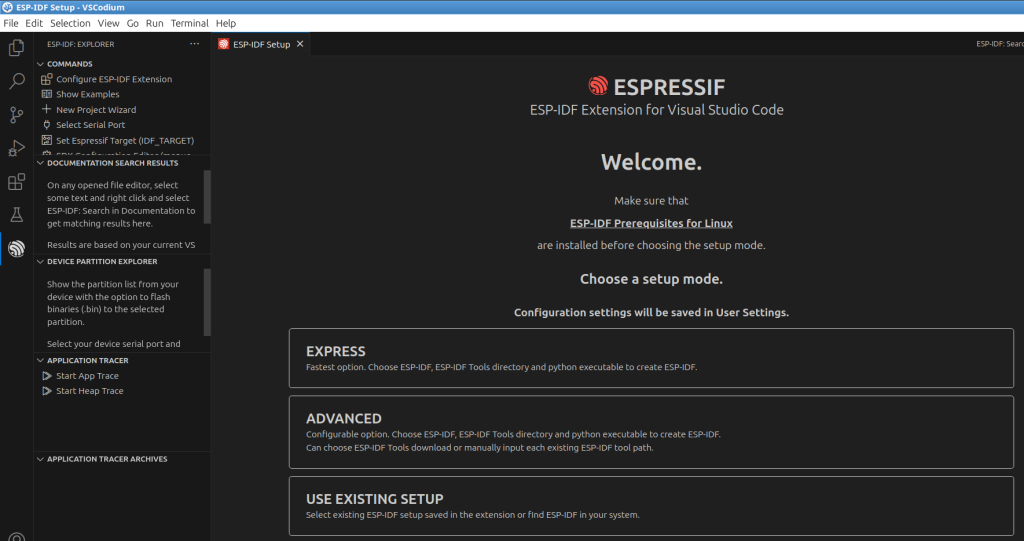Choose the EXPRESS setup mode
This screenshot has width=1024, height=541.
[x=651, y=358]
